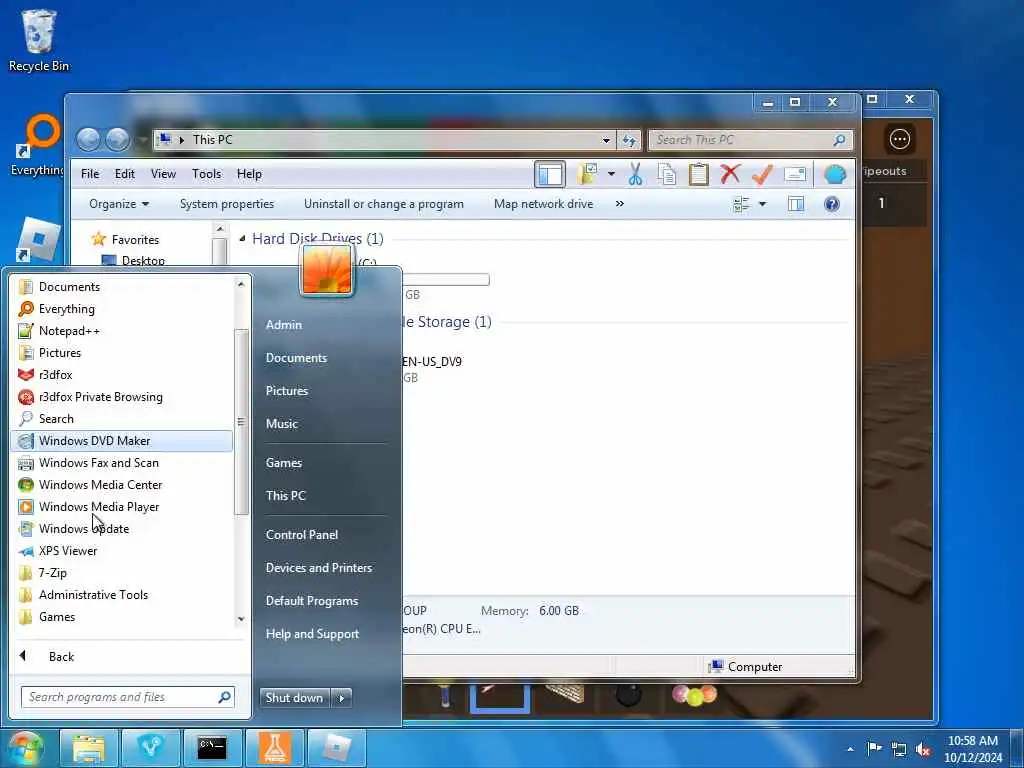Open the 7-Zip folder in programs

122,573
